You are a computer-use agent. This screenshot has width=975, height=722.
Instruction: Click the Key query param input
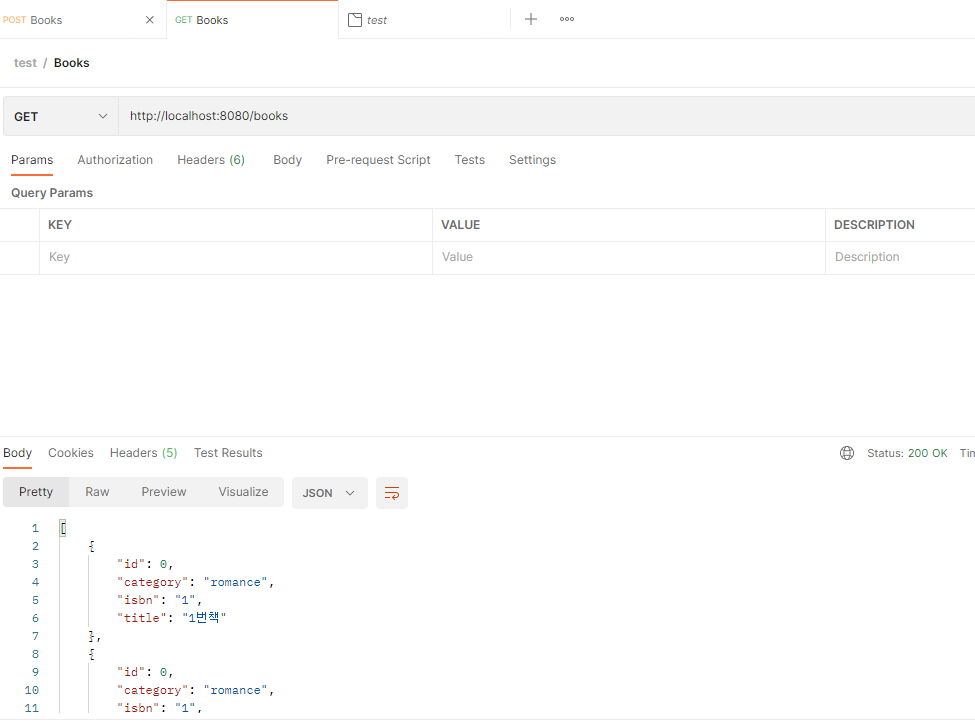[236, 257]
